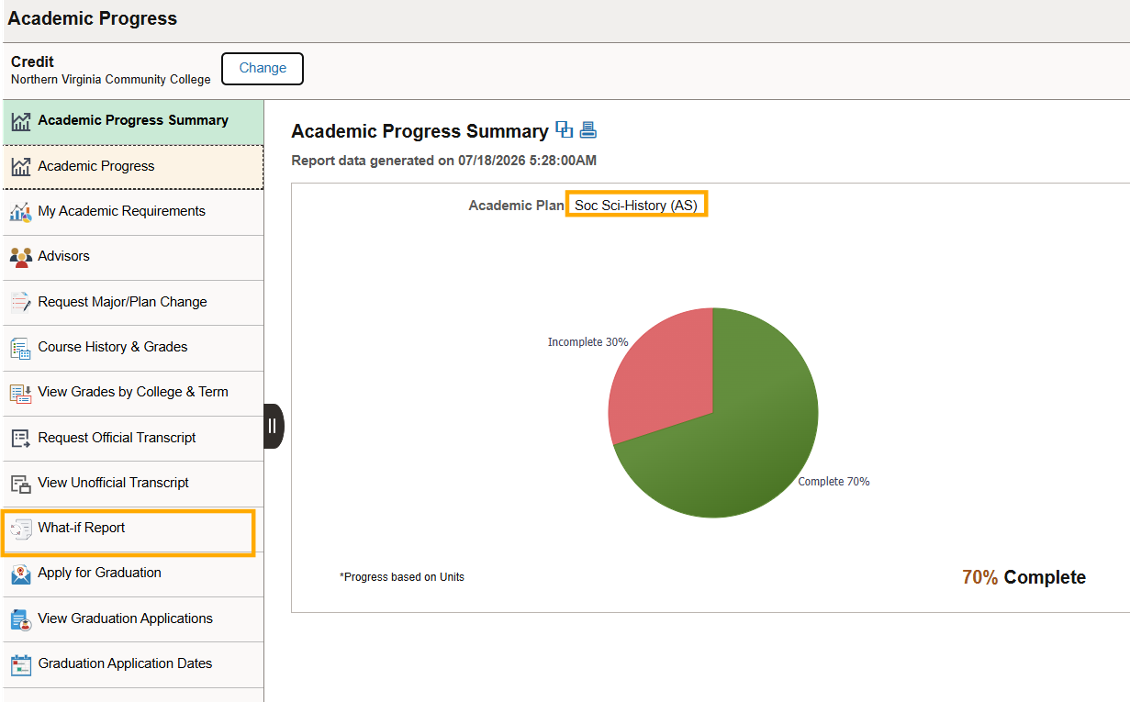Click the Request Major/Plan Change pencil icon
The width and height of the screenshot is (1130, 702).
pos(21,302)
